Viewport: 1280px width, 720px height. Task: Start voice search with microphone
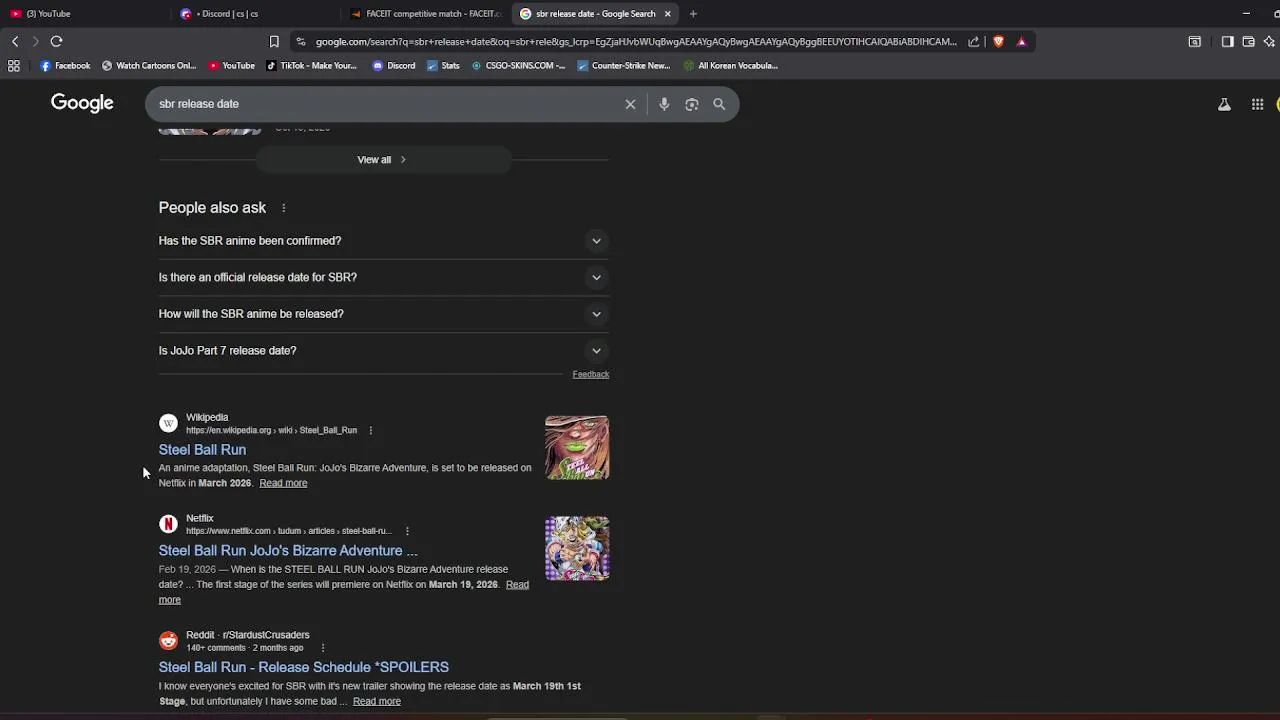(x=664, y=104)
